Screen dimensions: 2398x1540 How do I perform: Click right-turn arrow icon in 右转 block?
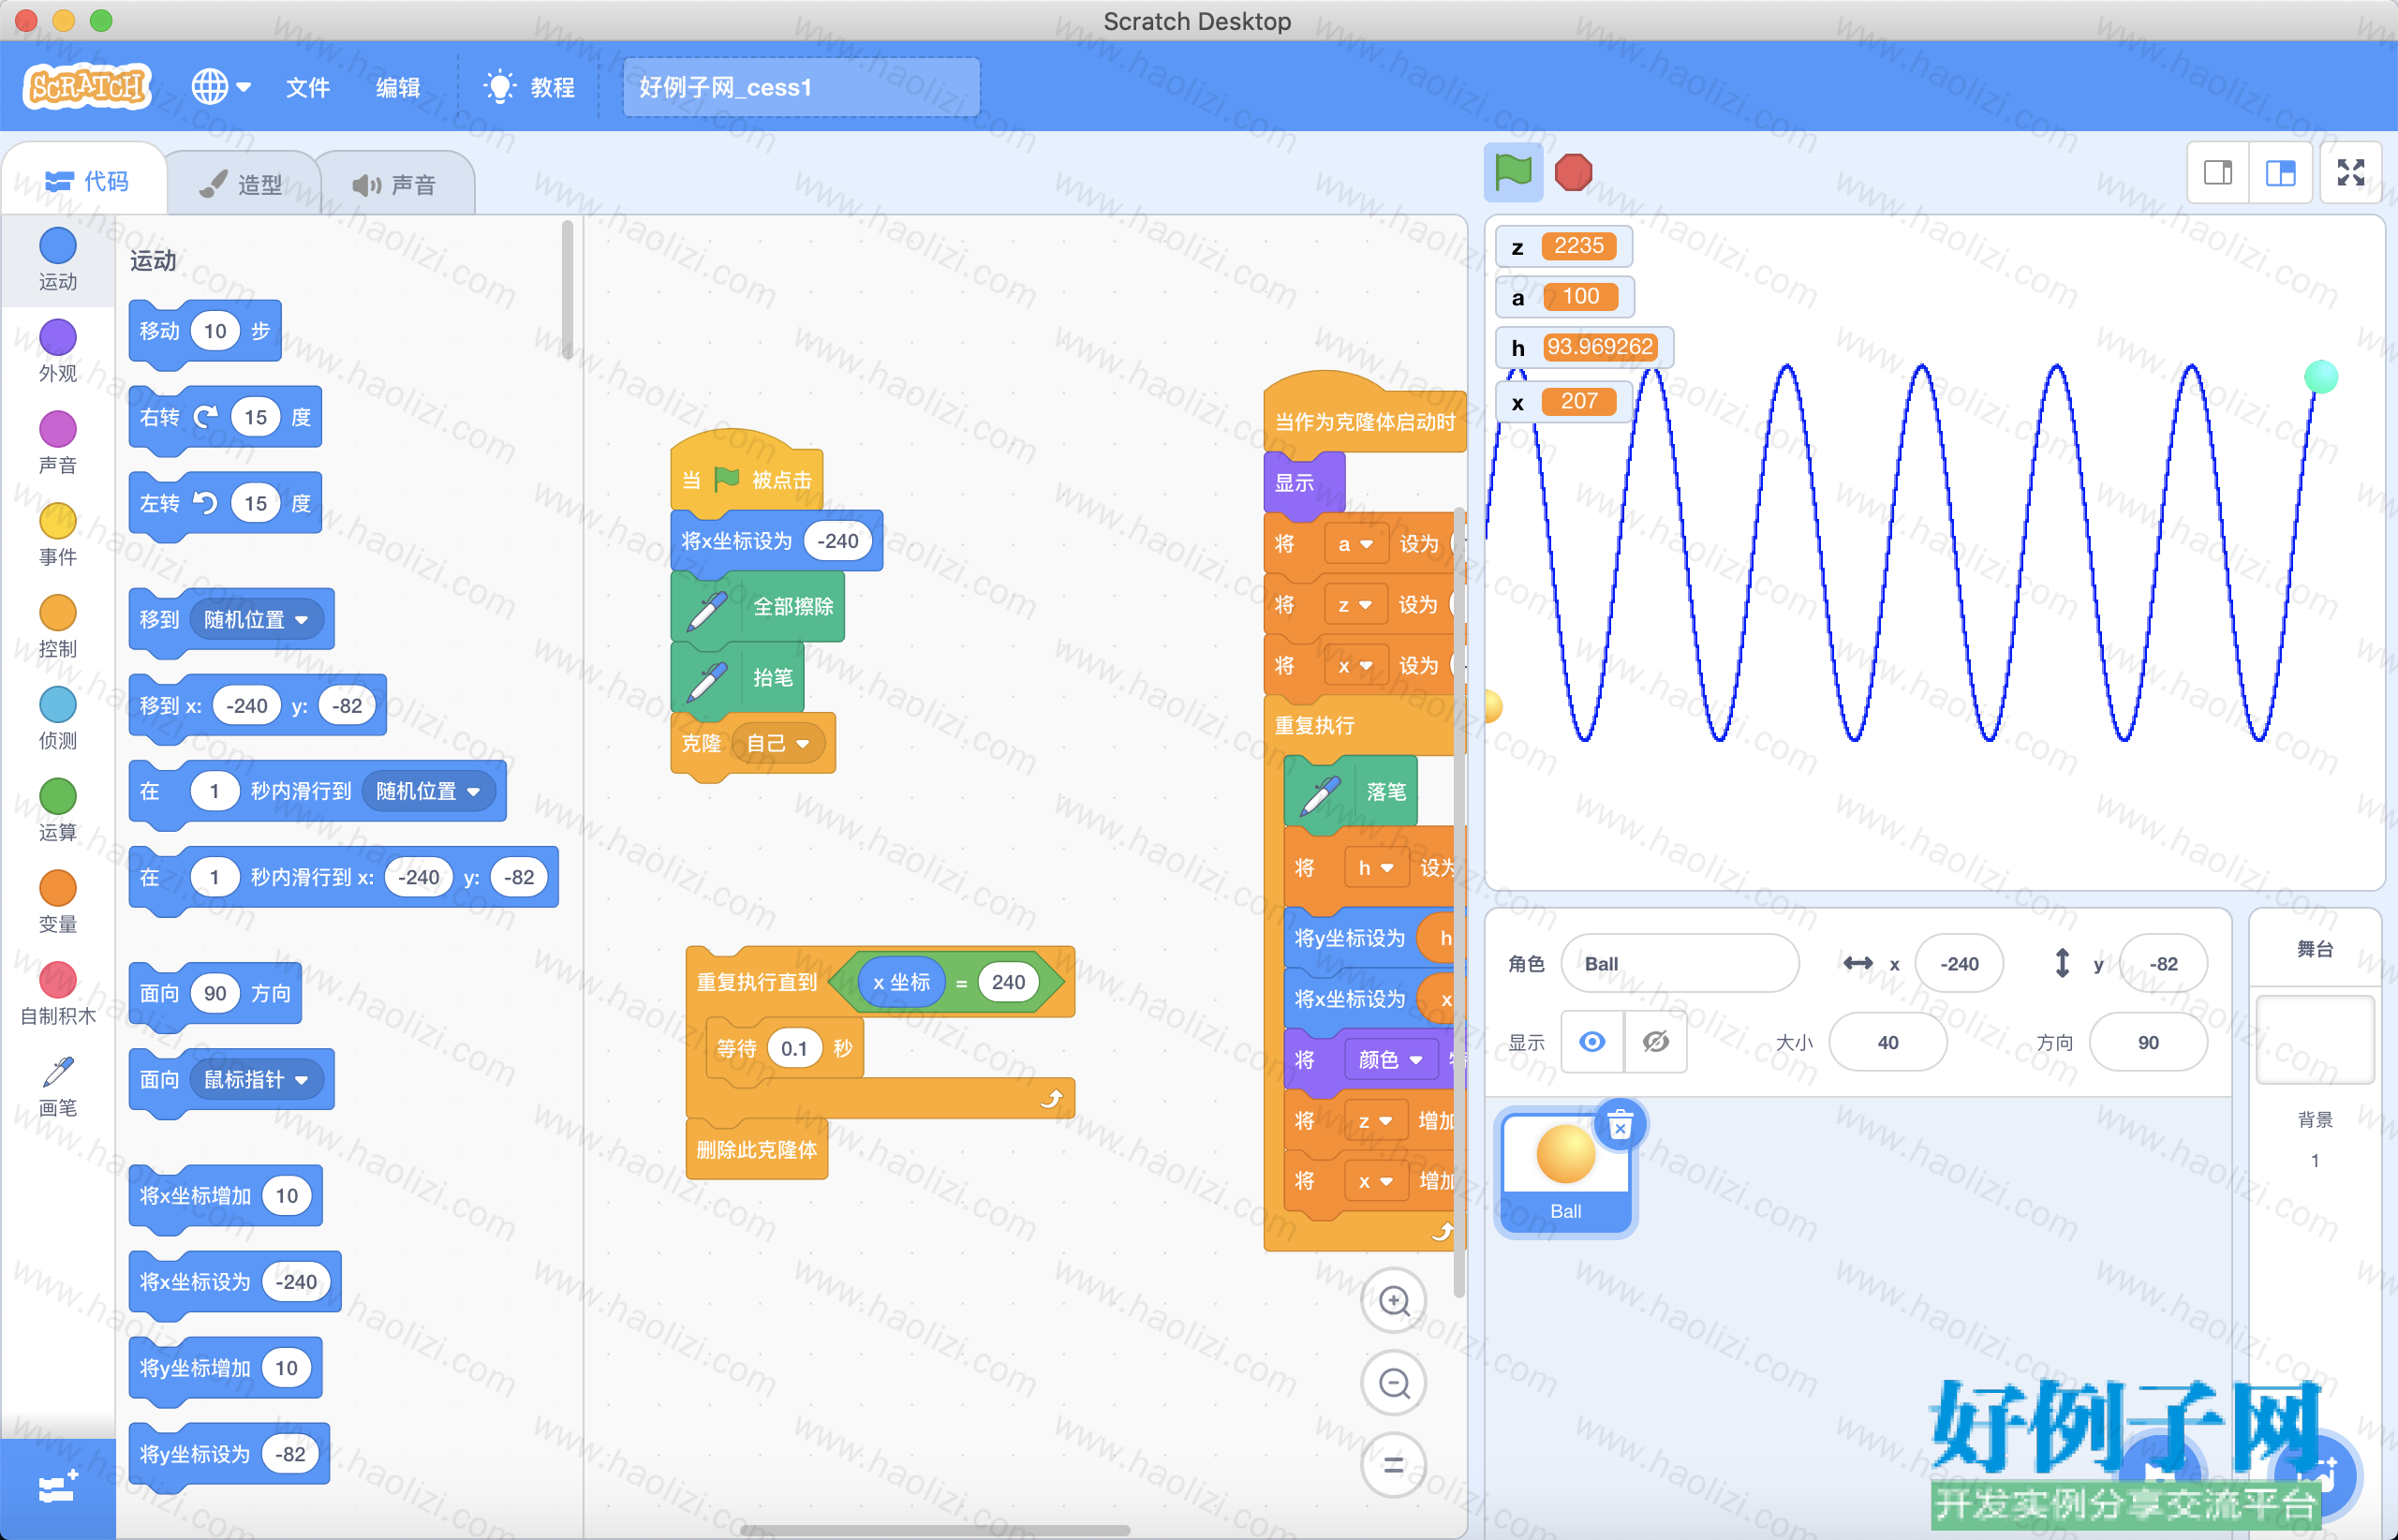pyautogui.click(x=206, y=417)
